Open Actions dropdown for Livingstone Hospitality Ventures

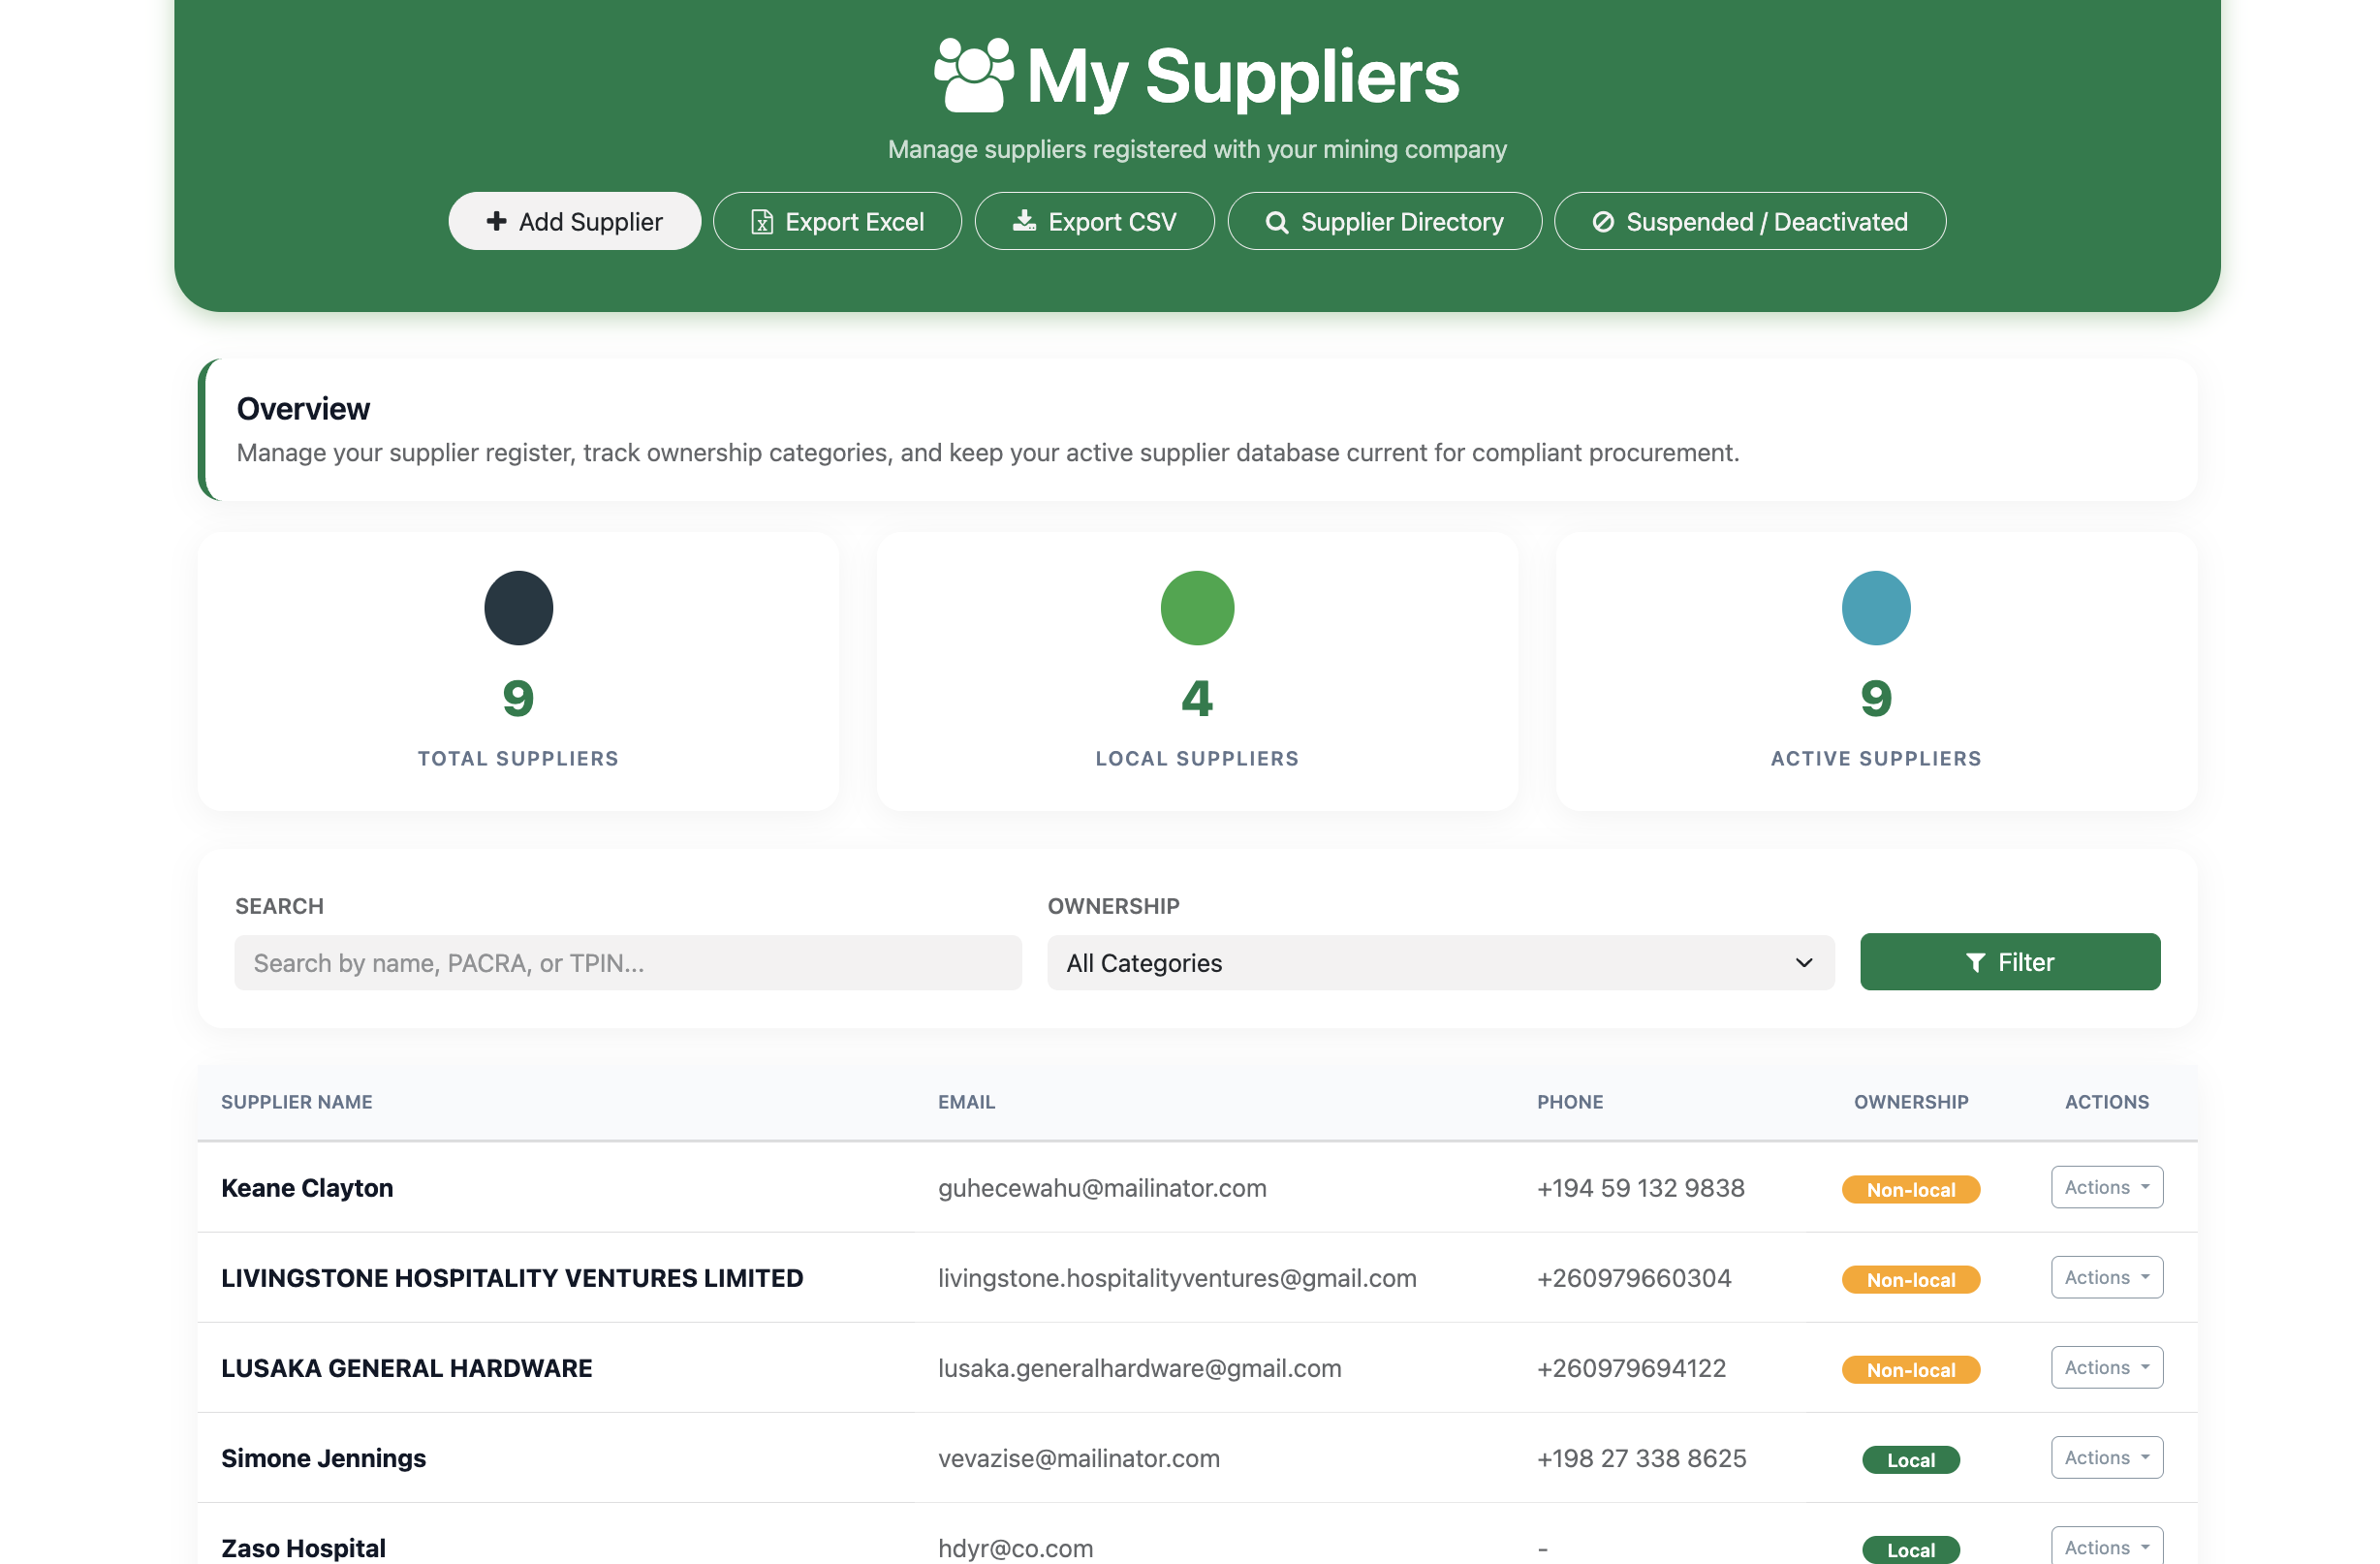pyautogui.click(x=2106, y=1277)
